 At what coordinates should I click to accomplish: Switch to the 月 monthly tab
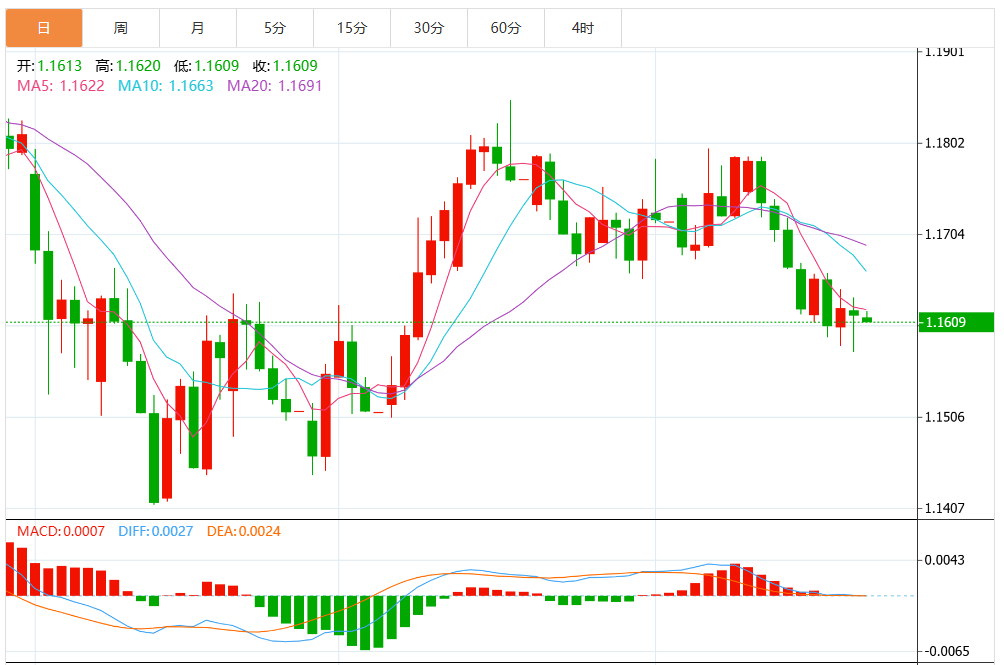pyautogui.click(x=198, y=28)
